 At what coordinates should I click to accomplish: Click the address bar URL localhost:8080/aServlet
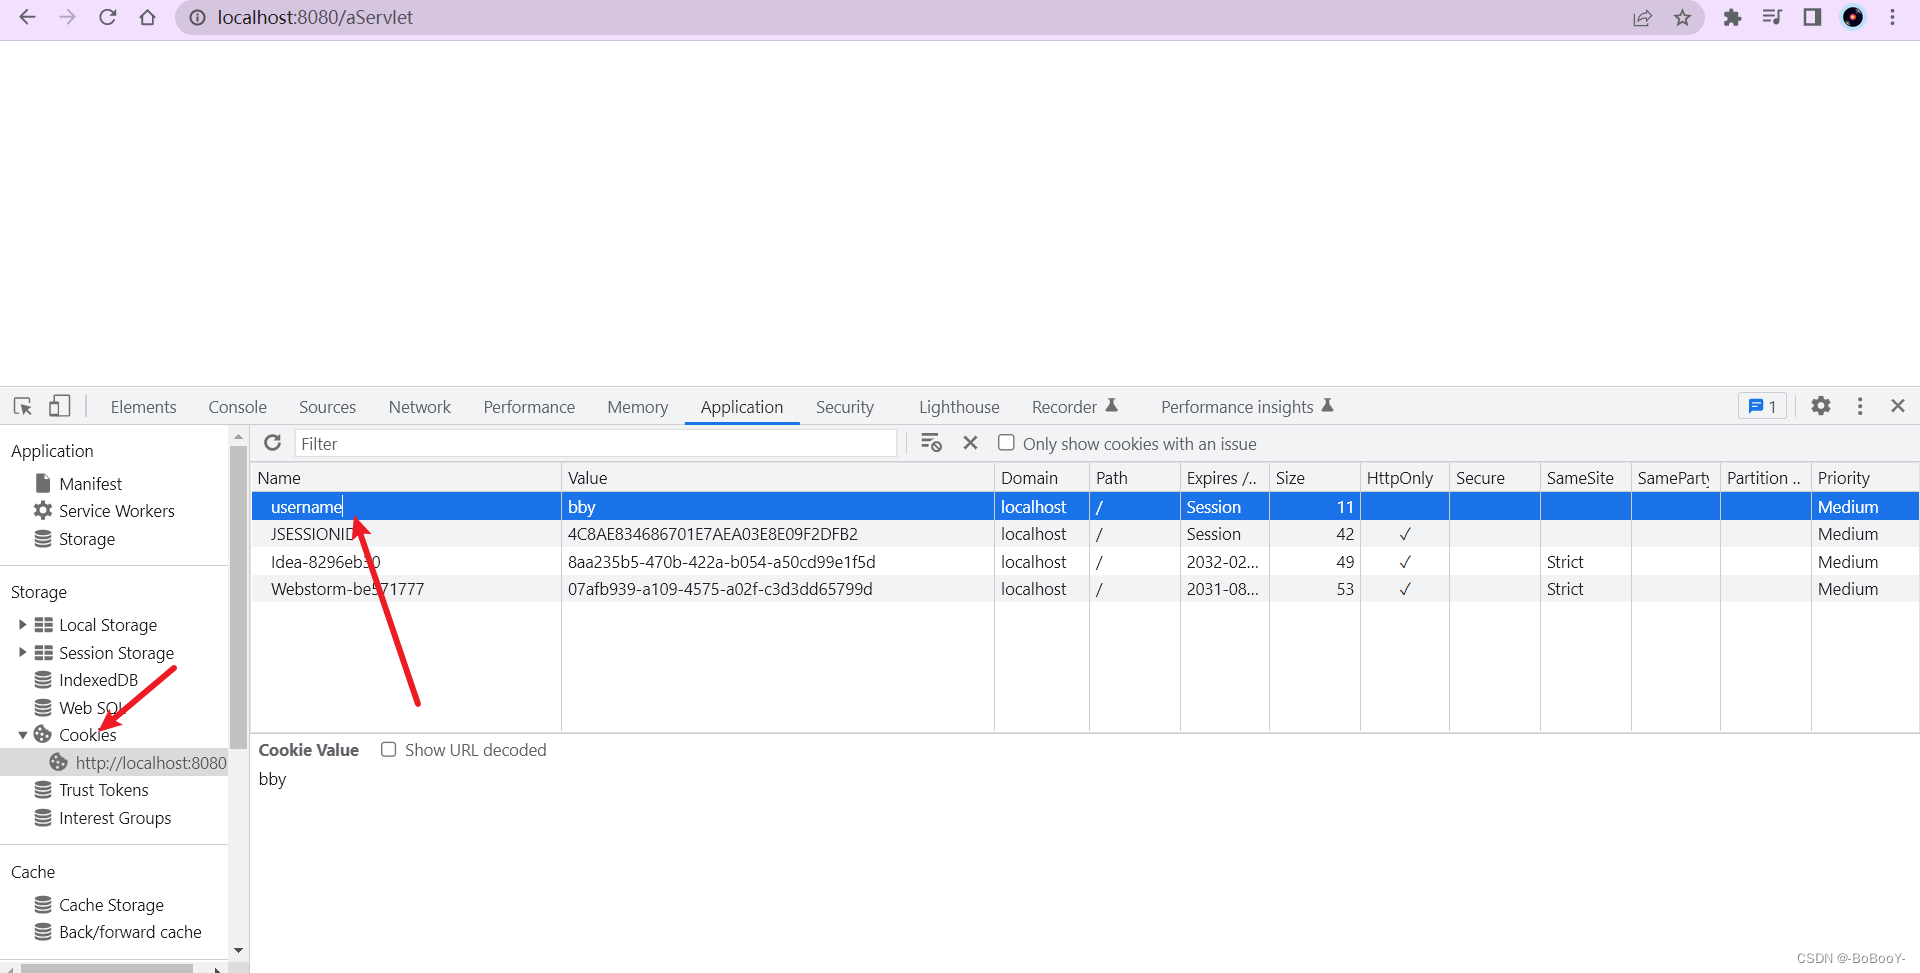(315, 17)
